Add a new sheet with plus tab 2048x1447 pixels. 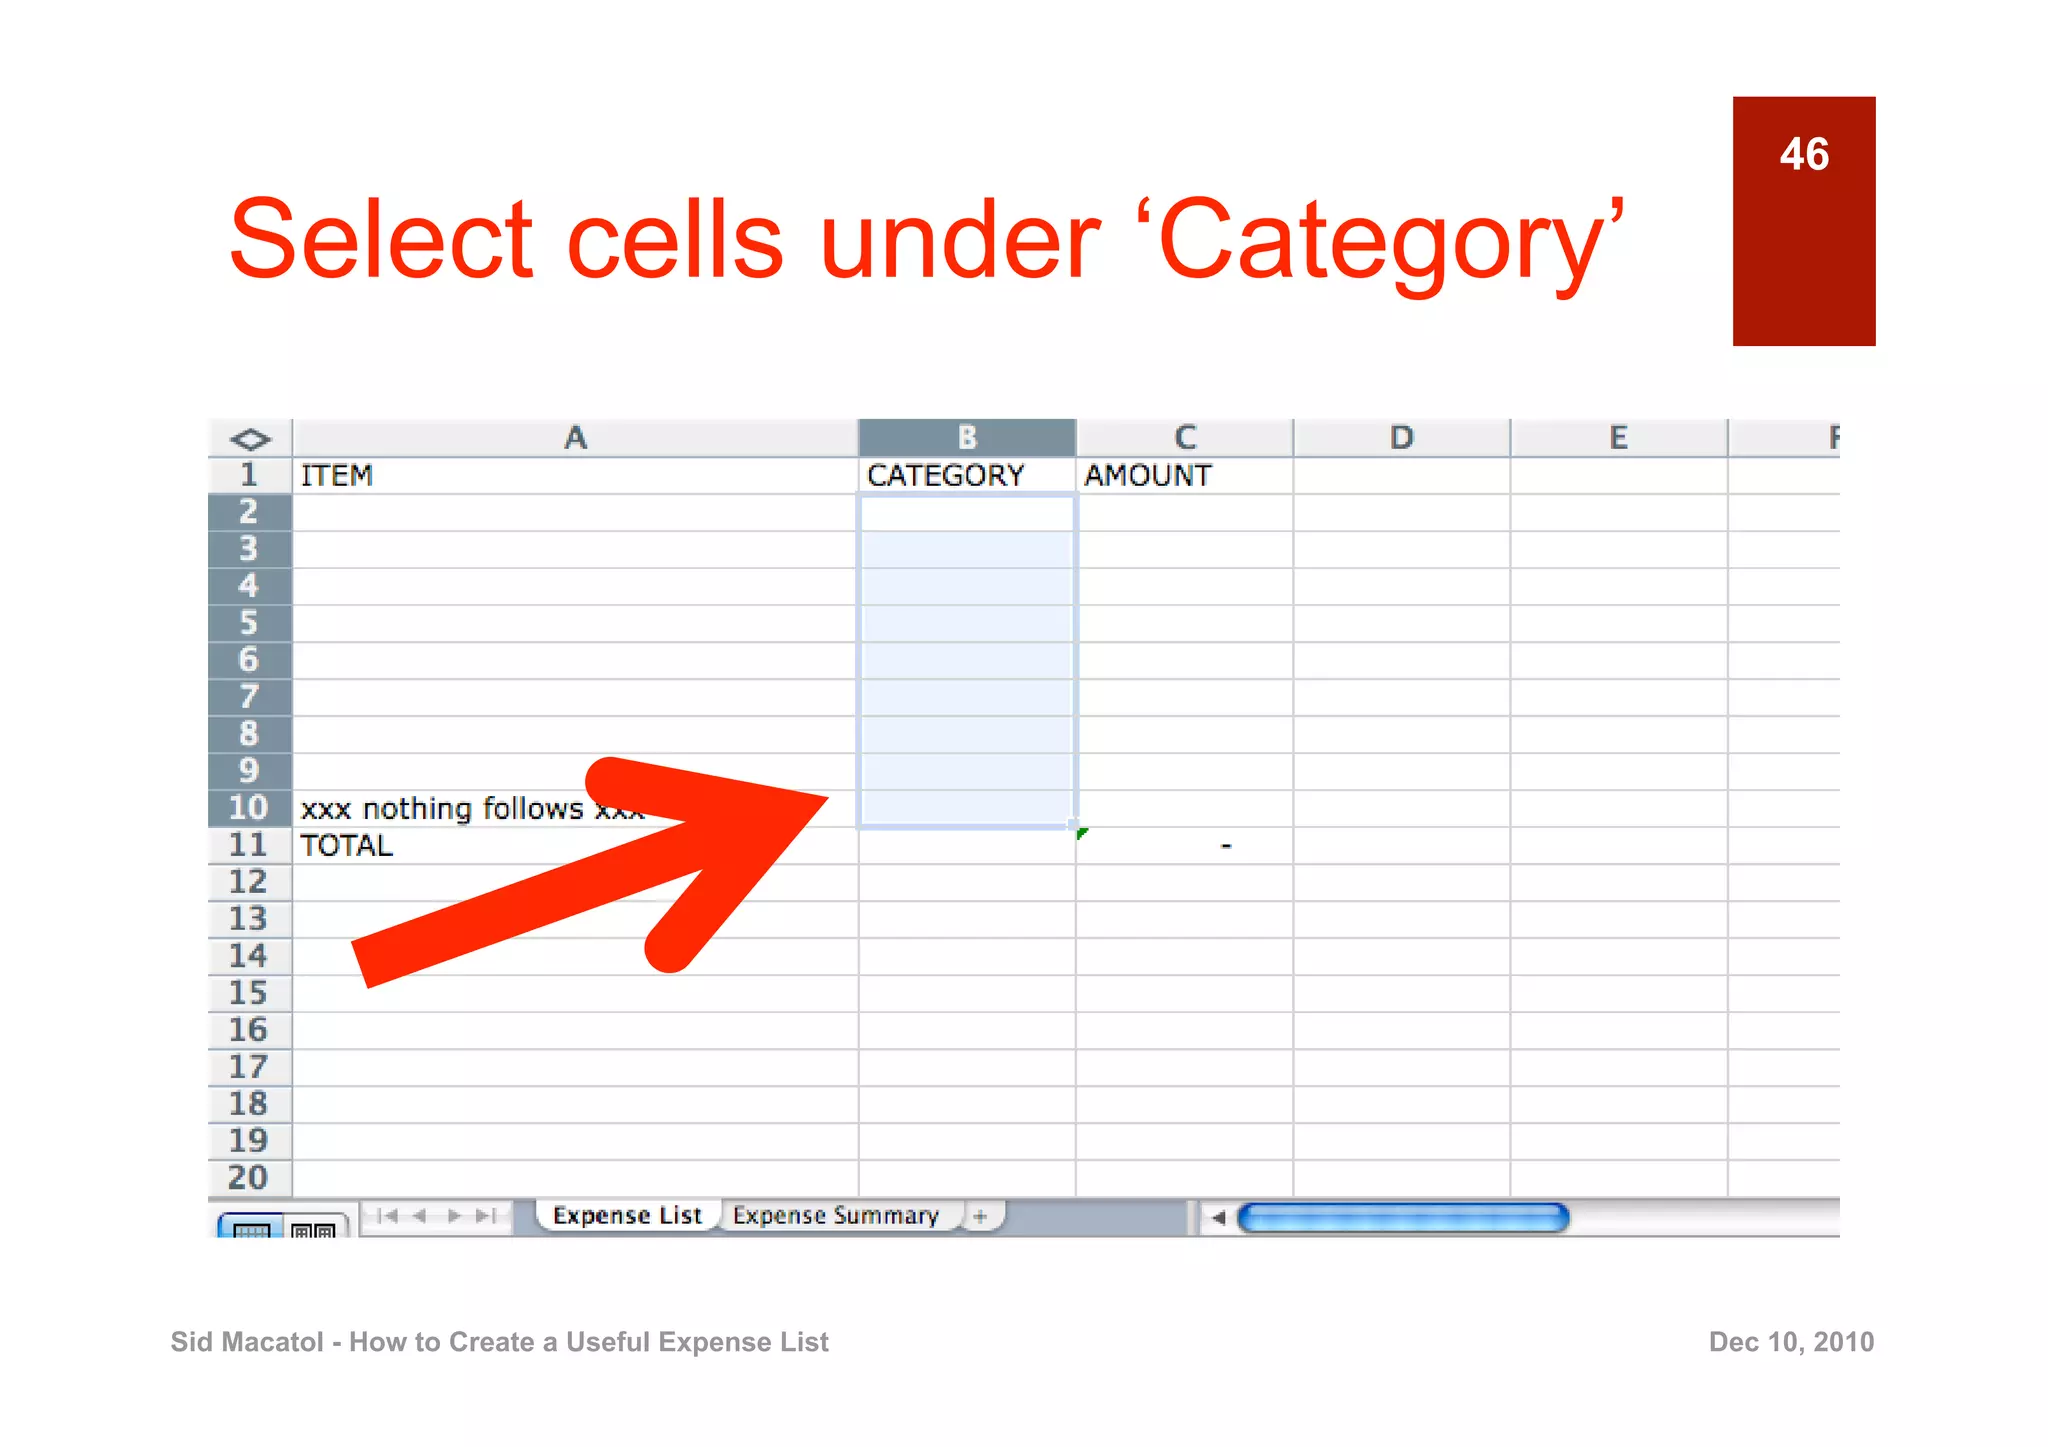(981, 1216)
